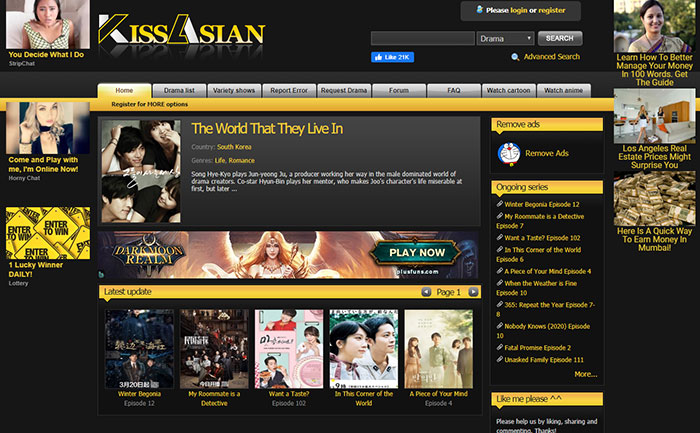Image resolution: width=700 pixels, height=433 pixels.
Task: Open the Drama search type dropdown
Action: click(504, 39)
